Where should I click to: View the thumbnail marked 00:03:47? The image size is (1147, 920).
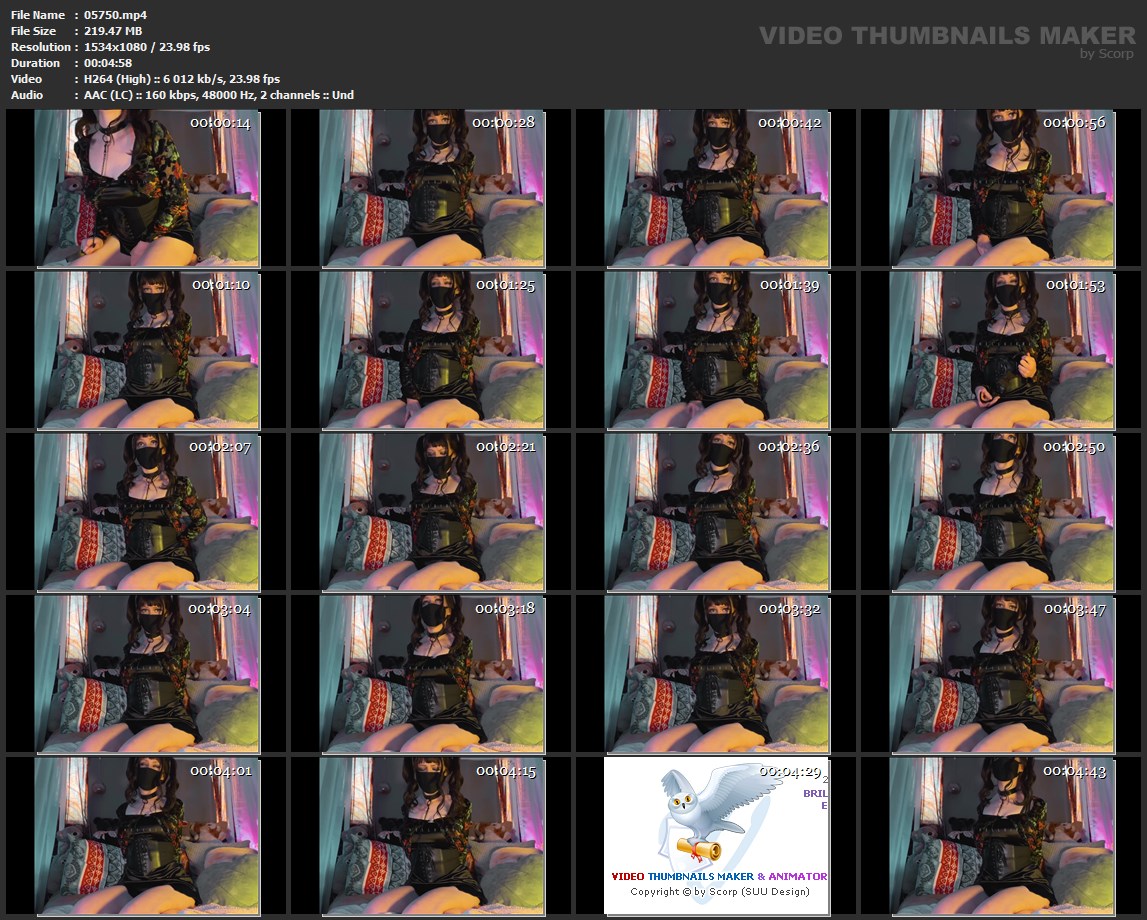1002,674
